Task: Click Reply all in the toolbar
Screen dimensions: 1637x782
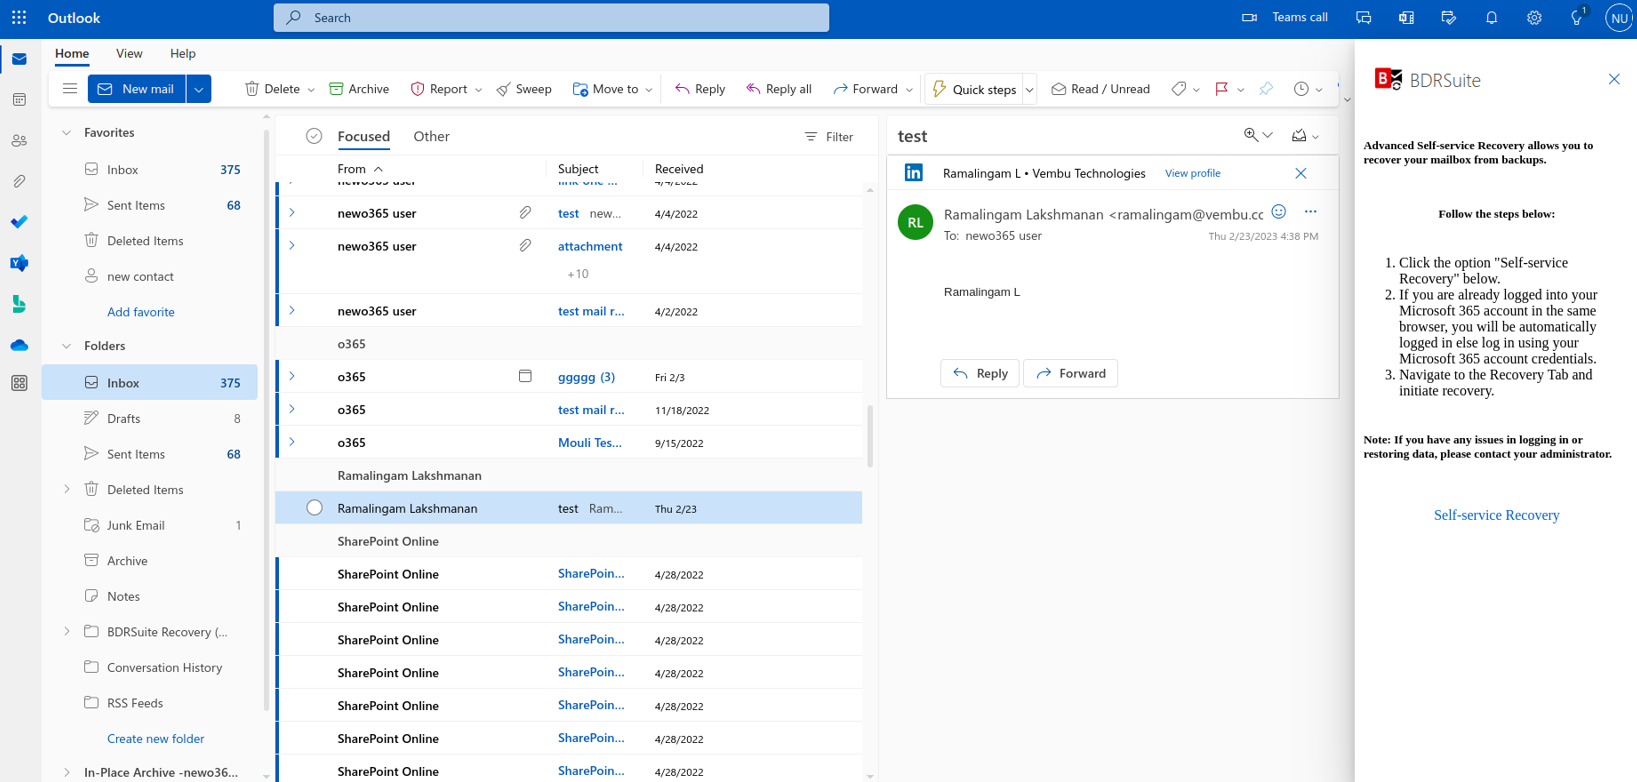Action: tap(778, 89)
